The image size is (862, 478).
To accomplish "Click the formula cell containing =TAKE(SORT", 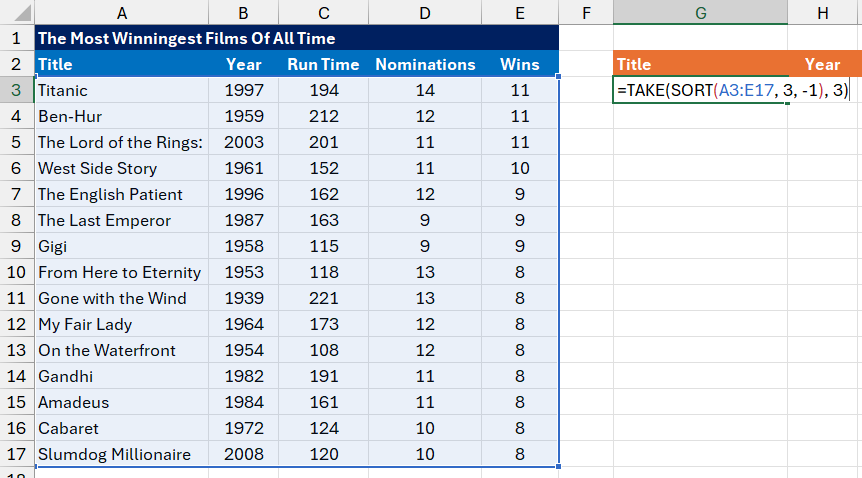I will (732, 90).
